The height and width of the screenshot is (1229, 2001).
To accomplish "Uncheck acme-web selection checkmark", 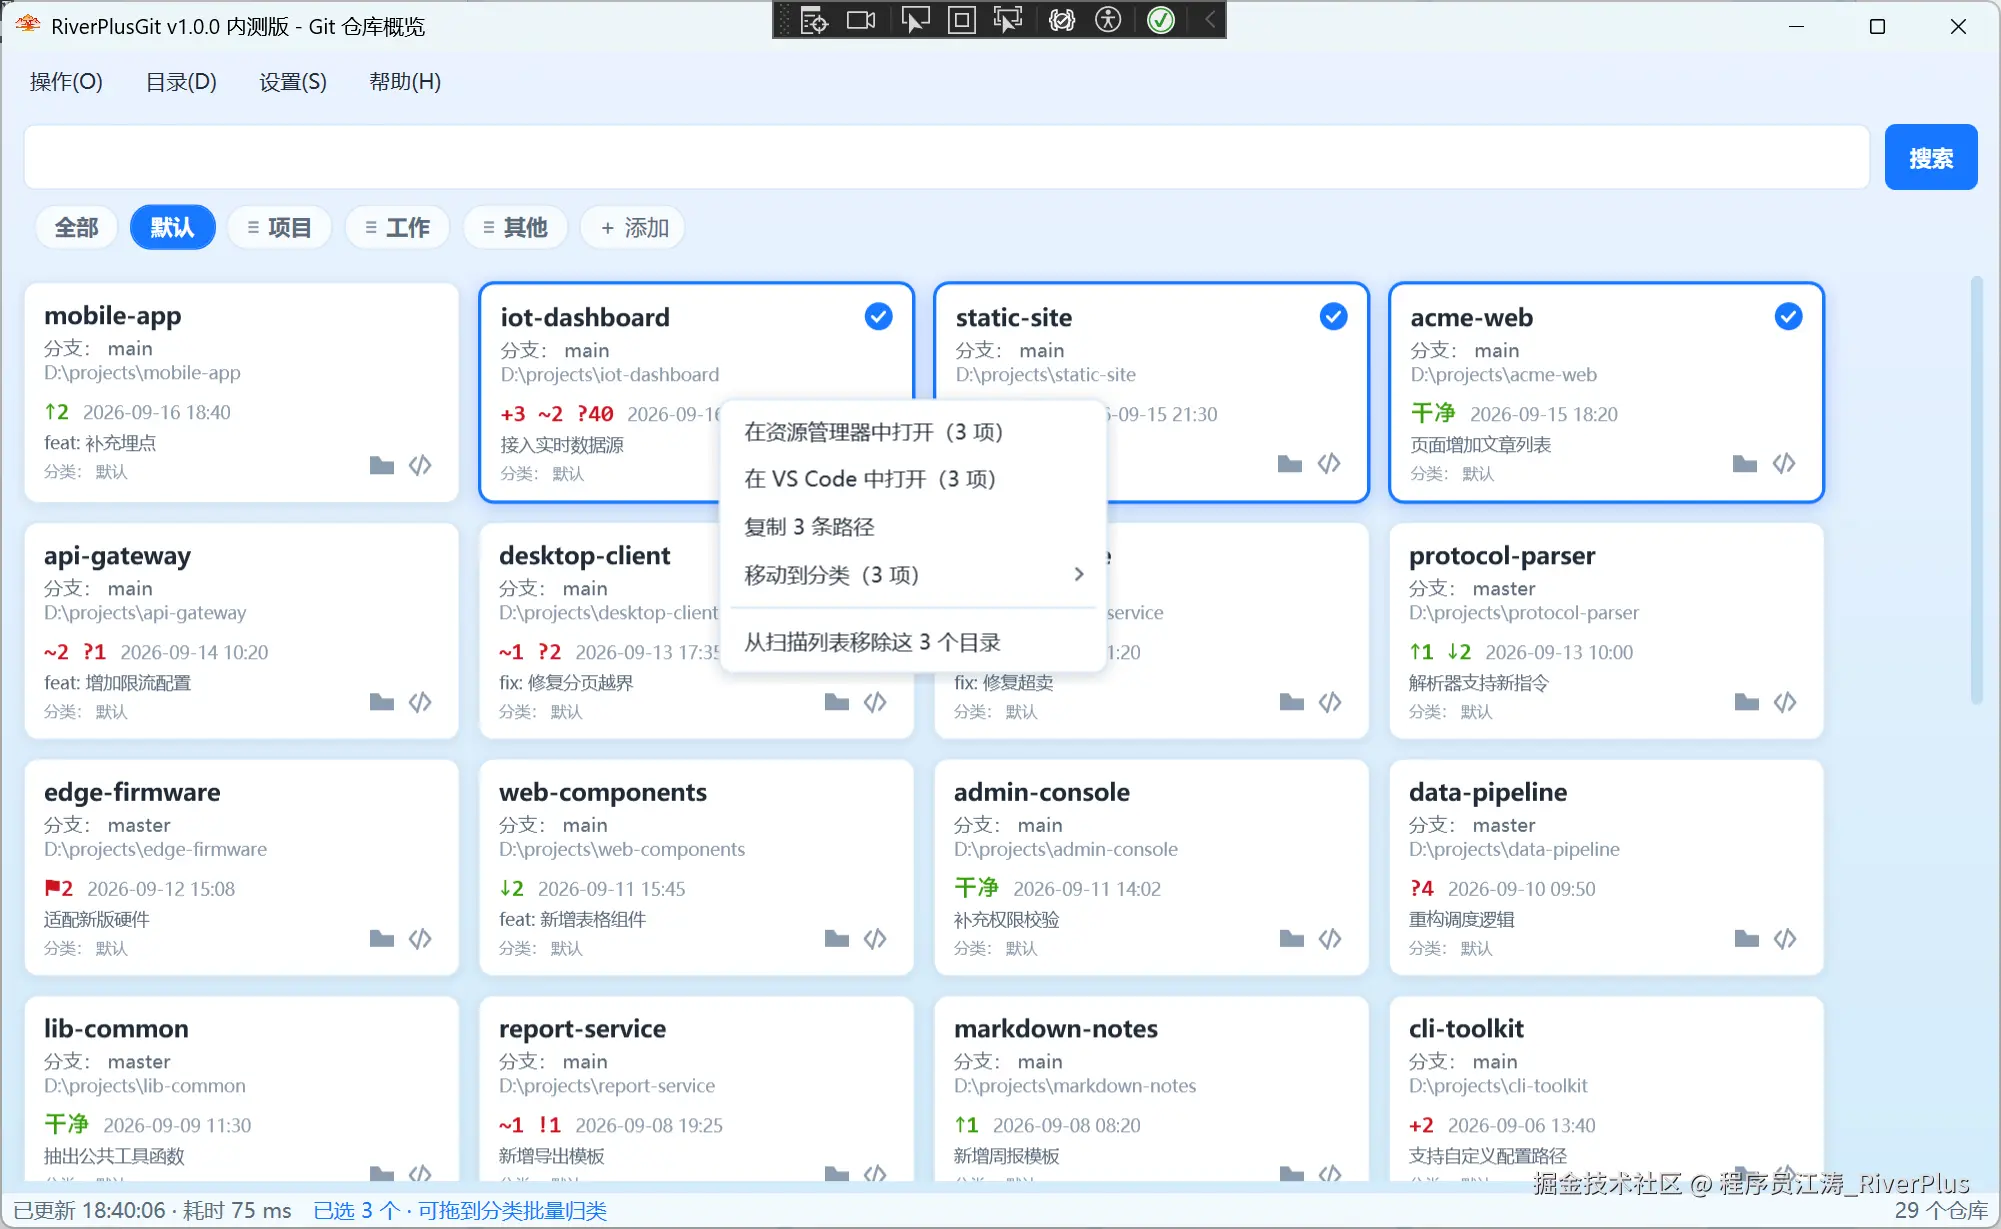I will 1788,317.
